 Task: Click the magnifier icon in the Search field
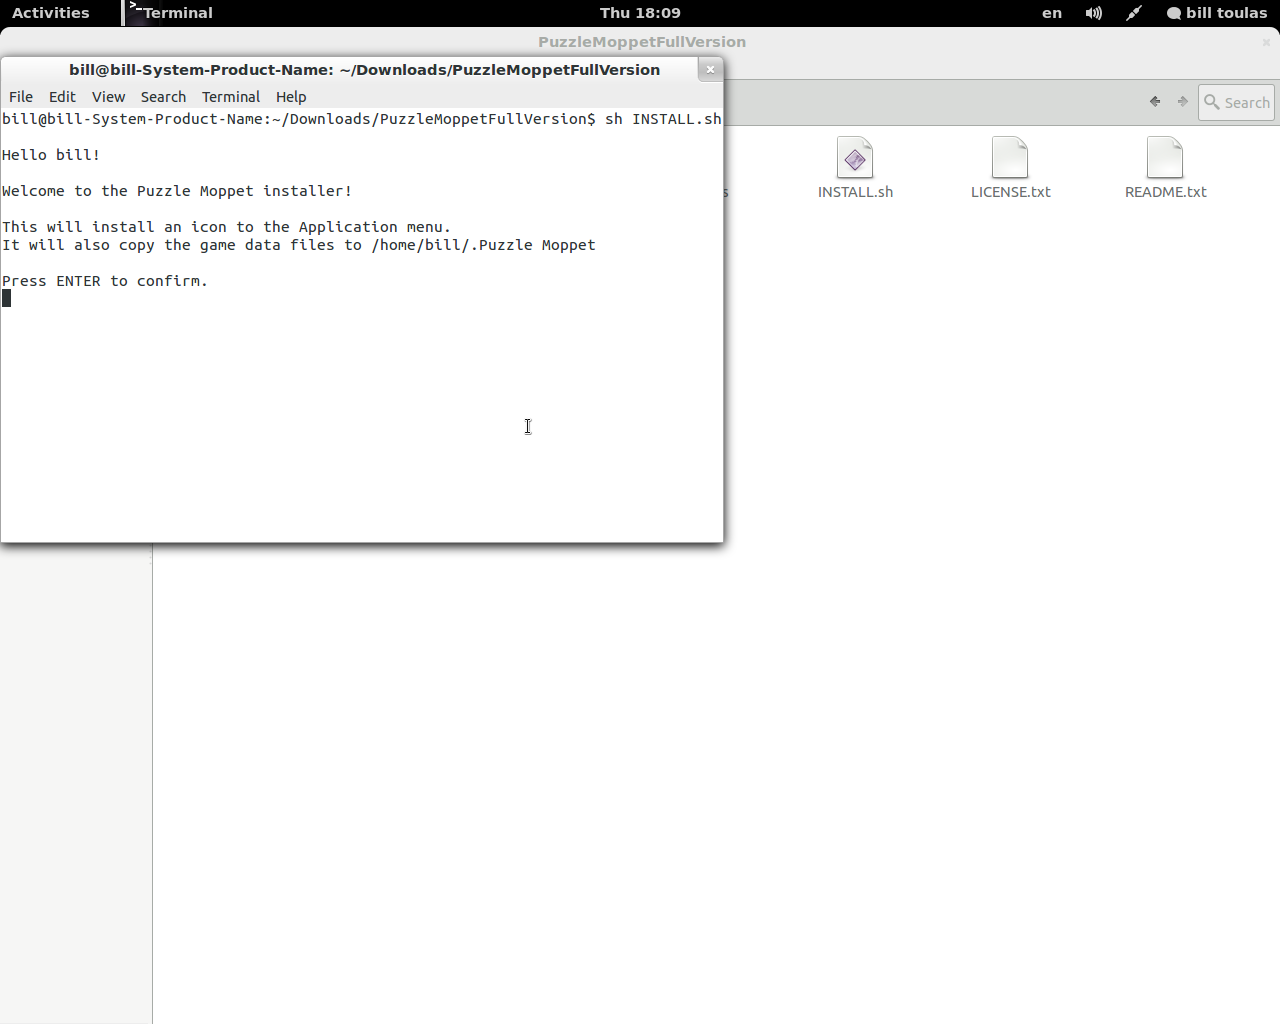(x=1212, y=102)
